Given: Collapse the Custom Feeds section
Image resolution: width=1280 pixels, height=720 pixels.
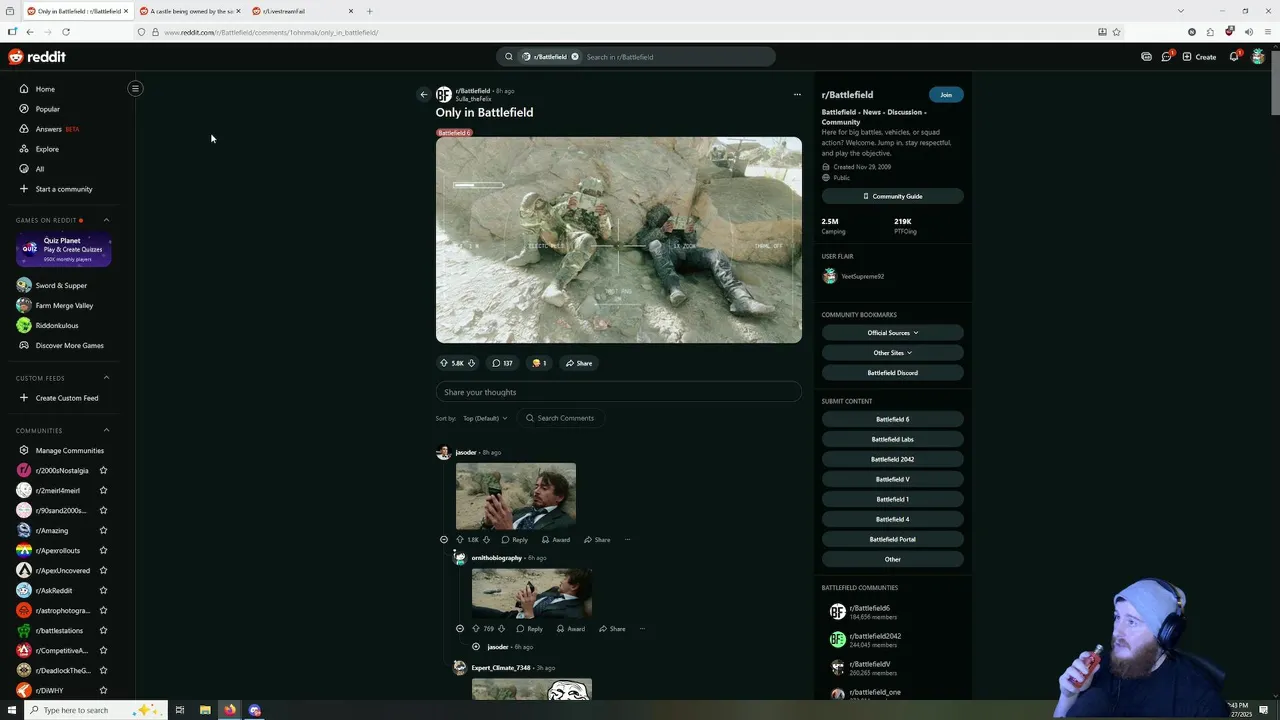Looking at the screenshot, I should (x=107, y=378).
